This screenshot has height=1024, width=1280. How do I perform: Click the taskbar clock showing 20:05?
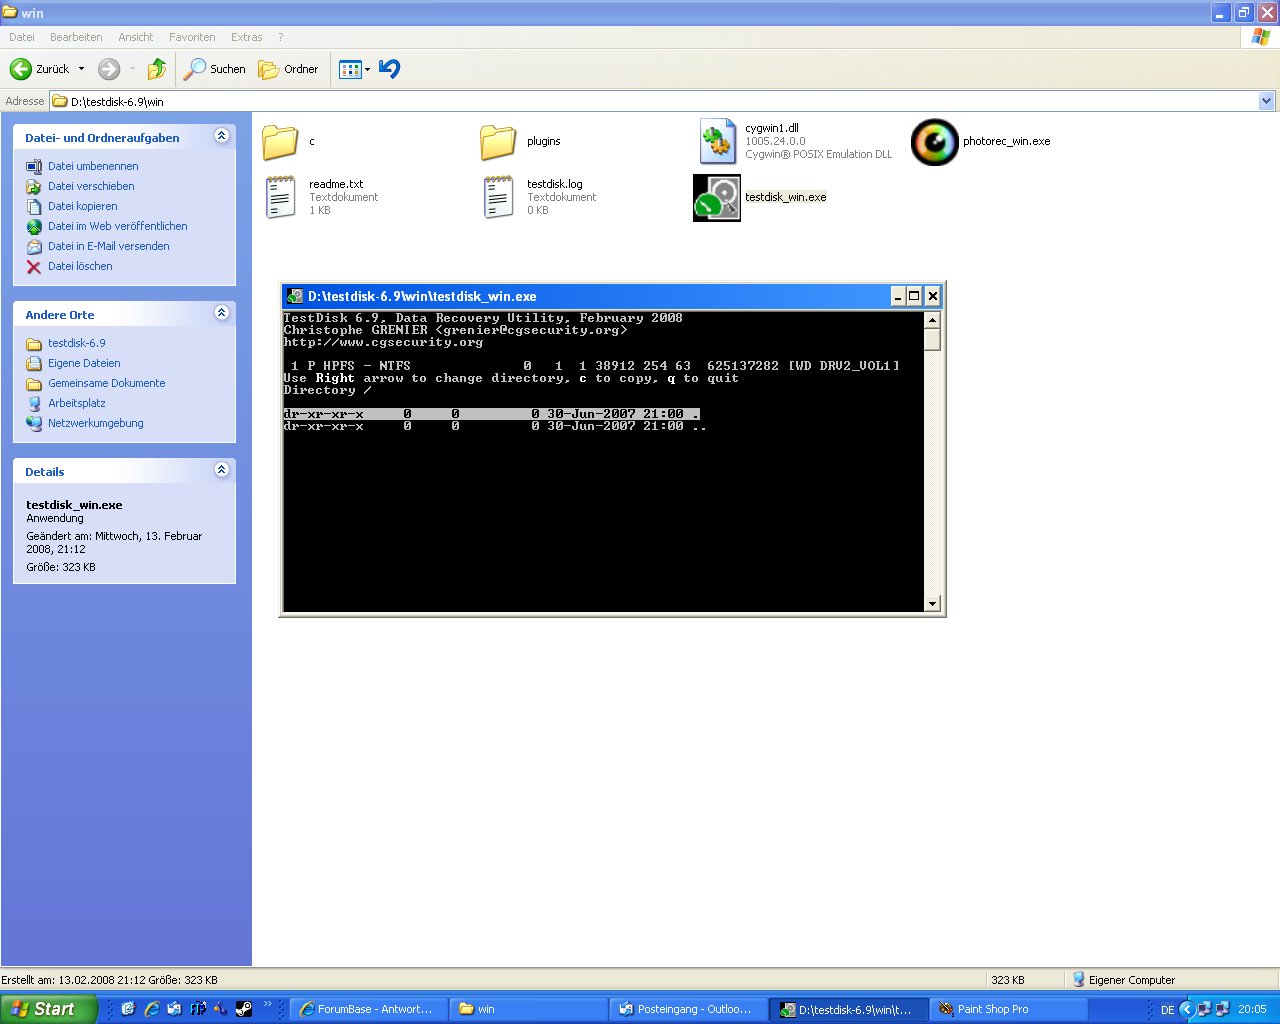point(1252,1010)
